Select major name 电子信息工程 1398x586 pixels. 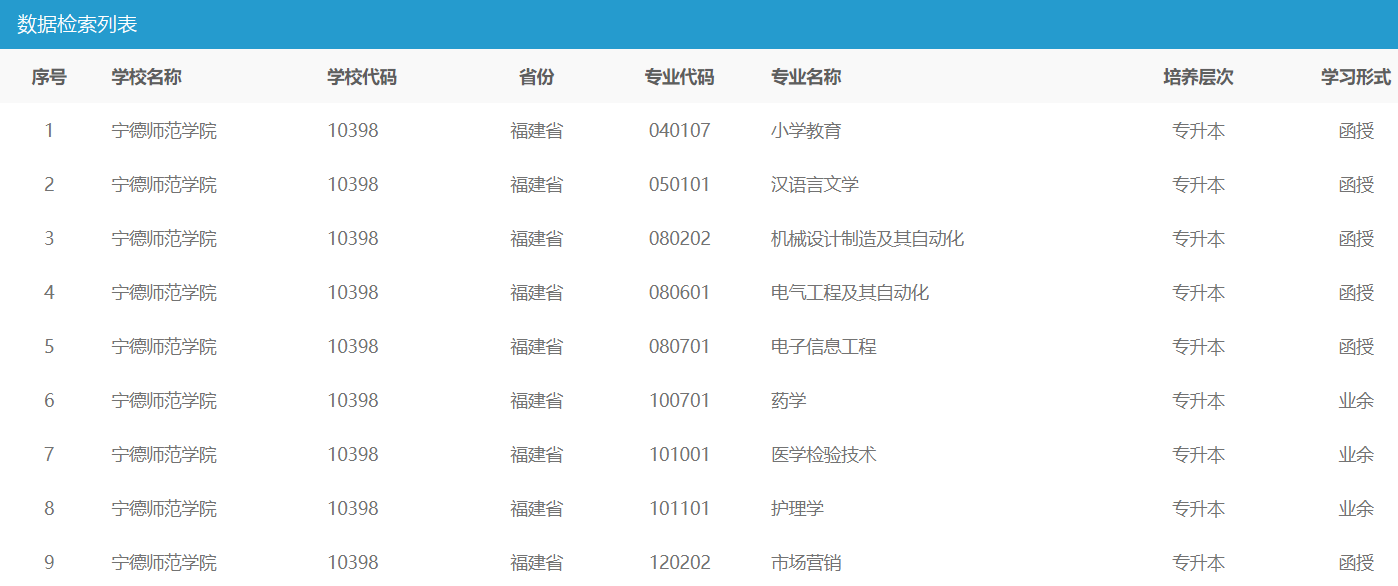coord(824,347)
